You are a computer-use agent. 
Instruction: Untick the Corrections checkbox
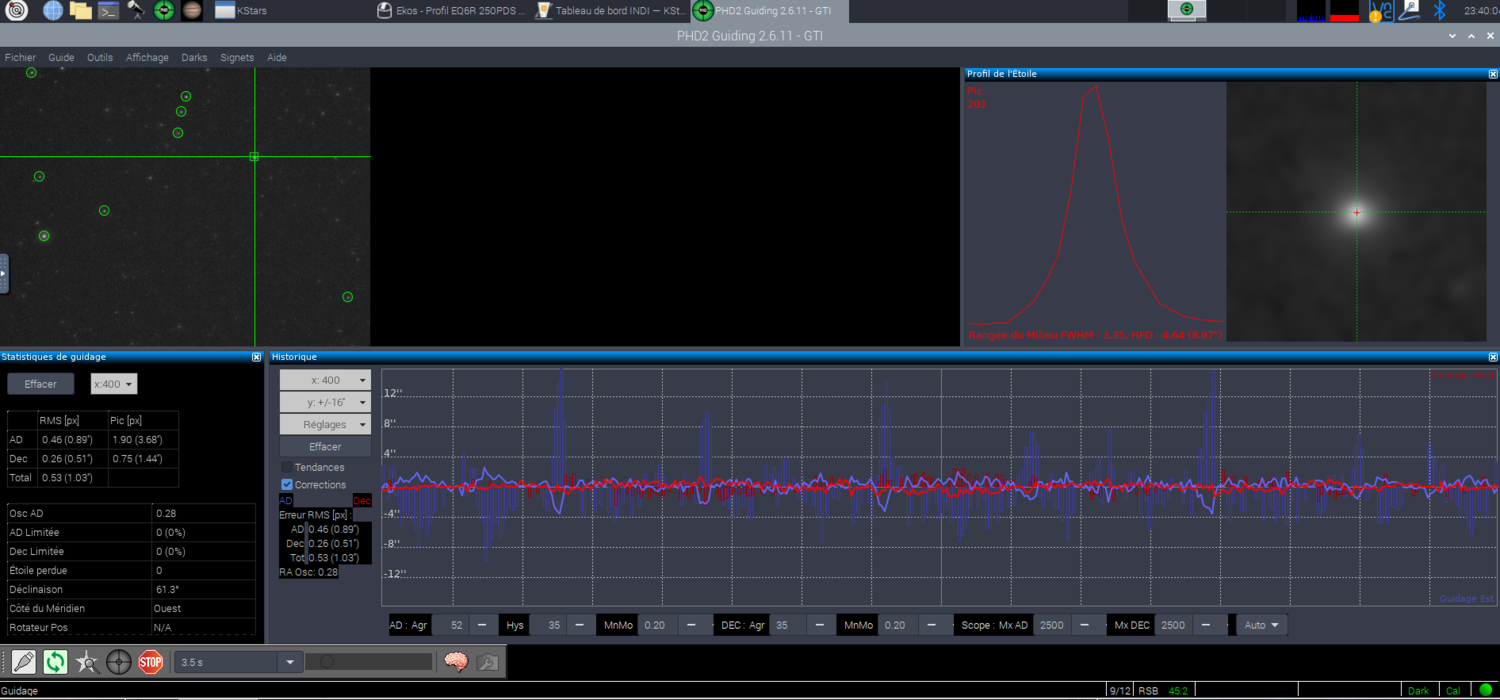tap(287, 485)
